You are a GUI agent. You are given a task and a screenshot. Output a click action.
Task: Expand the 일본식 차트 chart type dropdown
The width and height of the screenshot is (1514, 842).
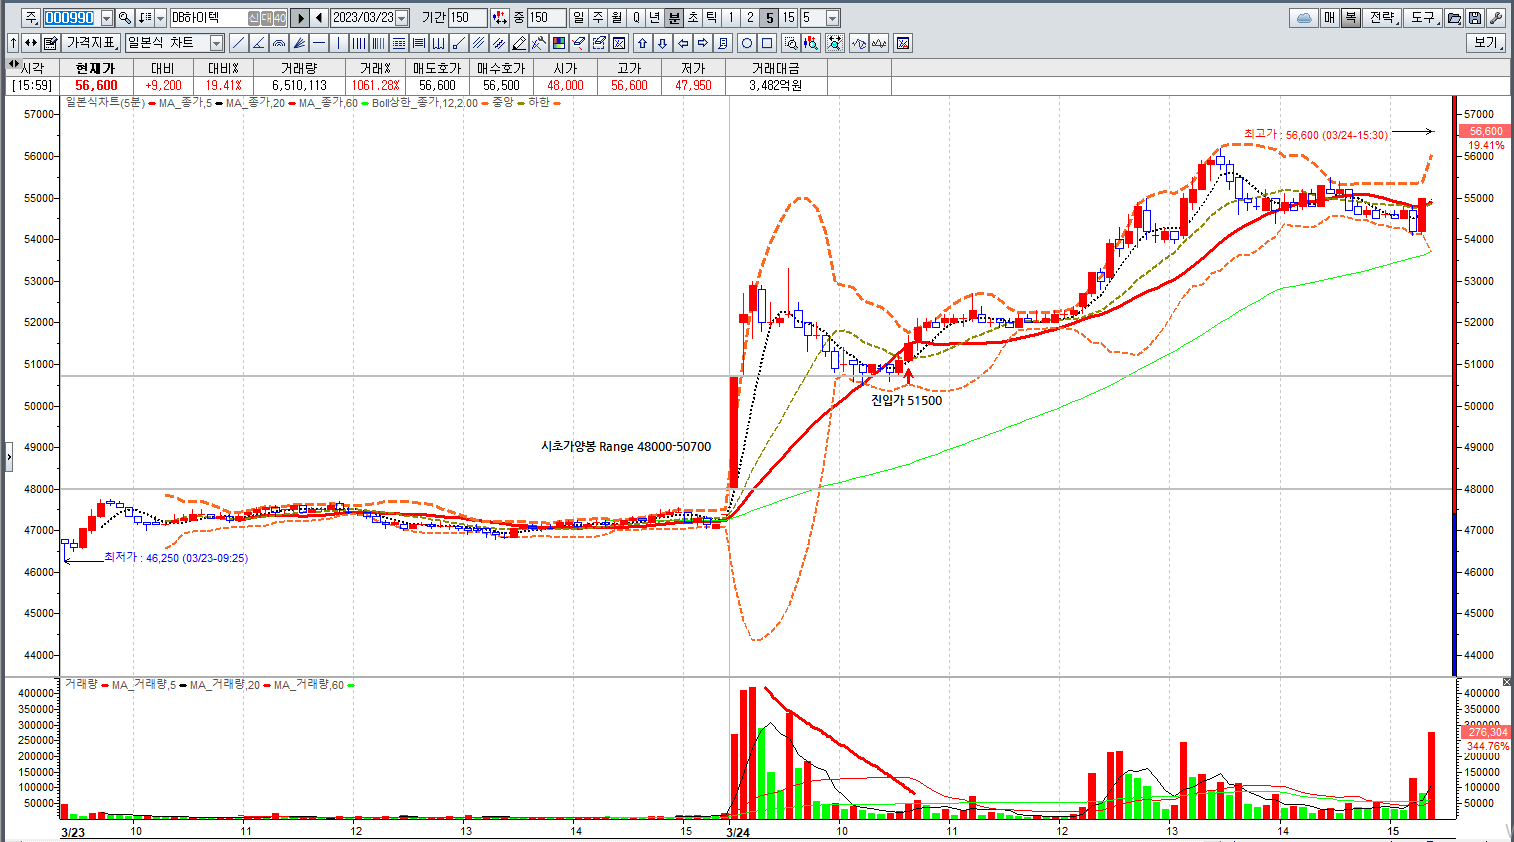click(x=216, y=43)
